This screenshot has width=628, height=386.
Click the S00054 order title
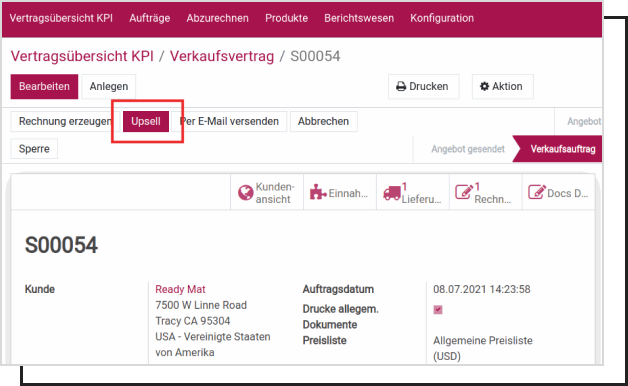click(61, 245)
